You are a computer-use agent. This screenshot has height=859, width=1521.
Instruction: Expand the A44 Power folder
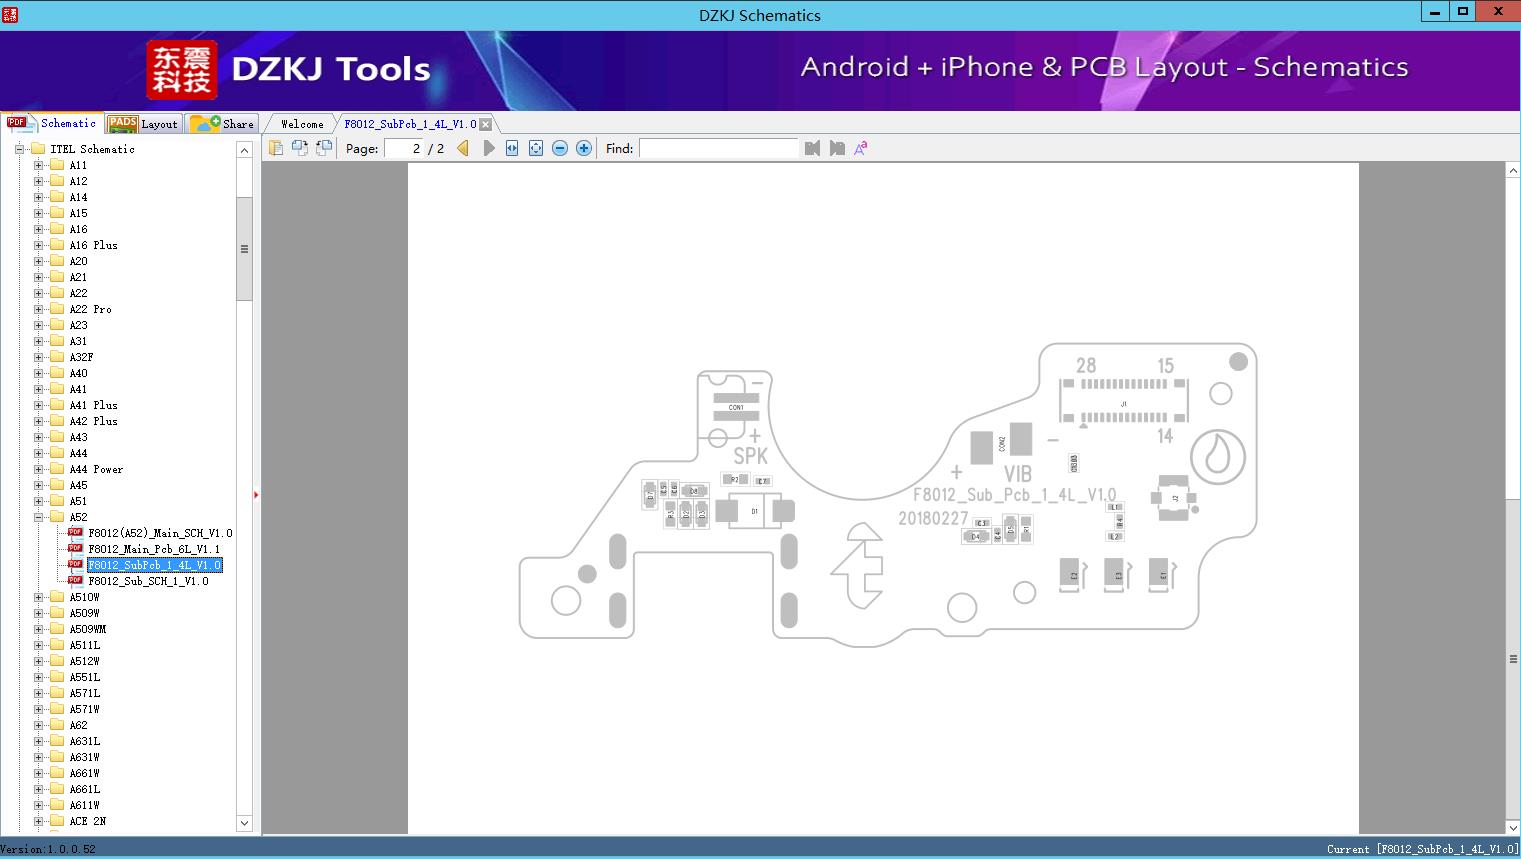(x=38, y=469)
